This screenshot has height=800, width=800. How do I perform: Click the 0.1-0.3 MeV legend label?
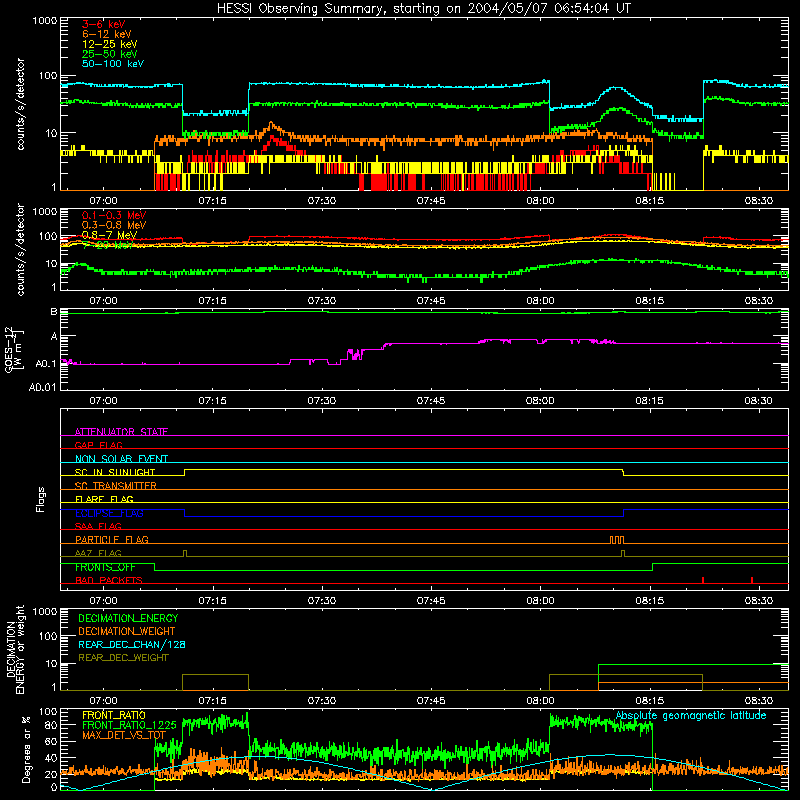coord(113,215)
